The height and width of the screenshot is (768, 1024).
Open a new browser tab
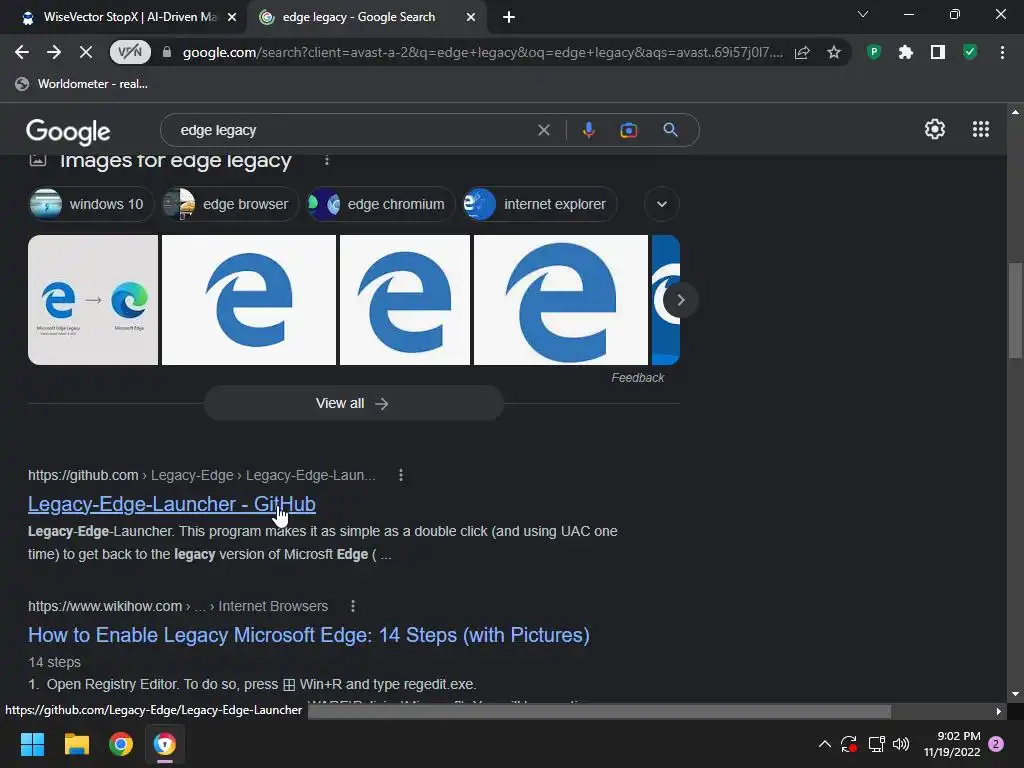click(509, 18)
